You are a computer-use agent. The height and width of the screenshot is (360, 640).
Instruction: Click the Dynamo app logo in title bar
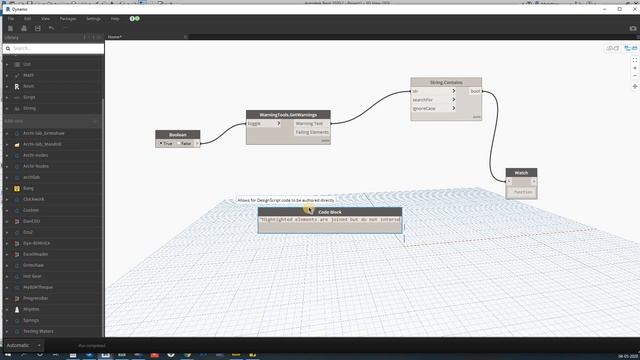click(7, 9)
